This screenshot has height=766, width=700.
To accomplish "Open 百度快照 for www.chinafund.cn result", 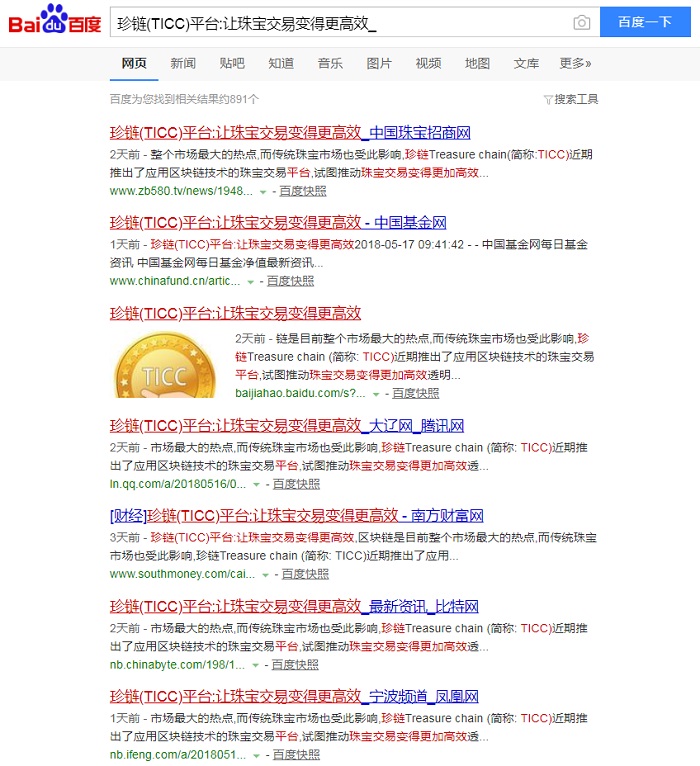I will [x=291, y=281].
